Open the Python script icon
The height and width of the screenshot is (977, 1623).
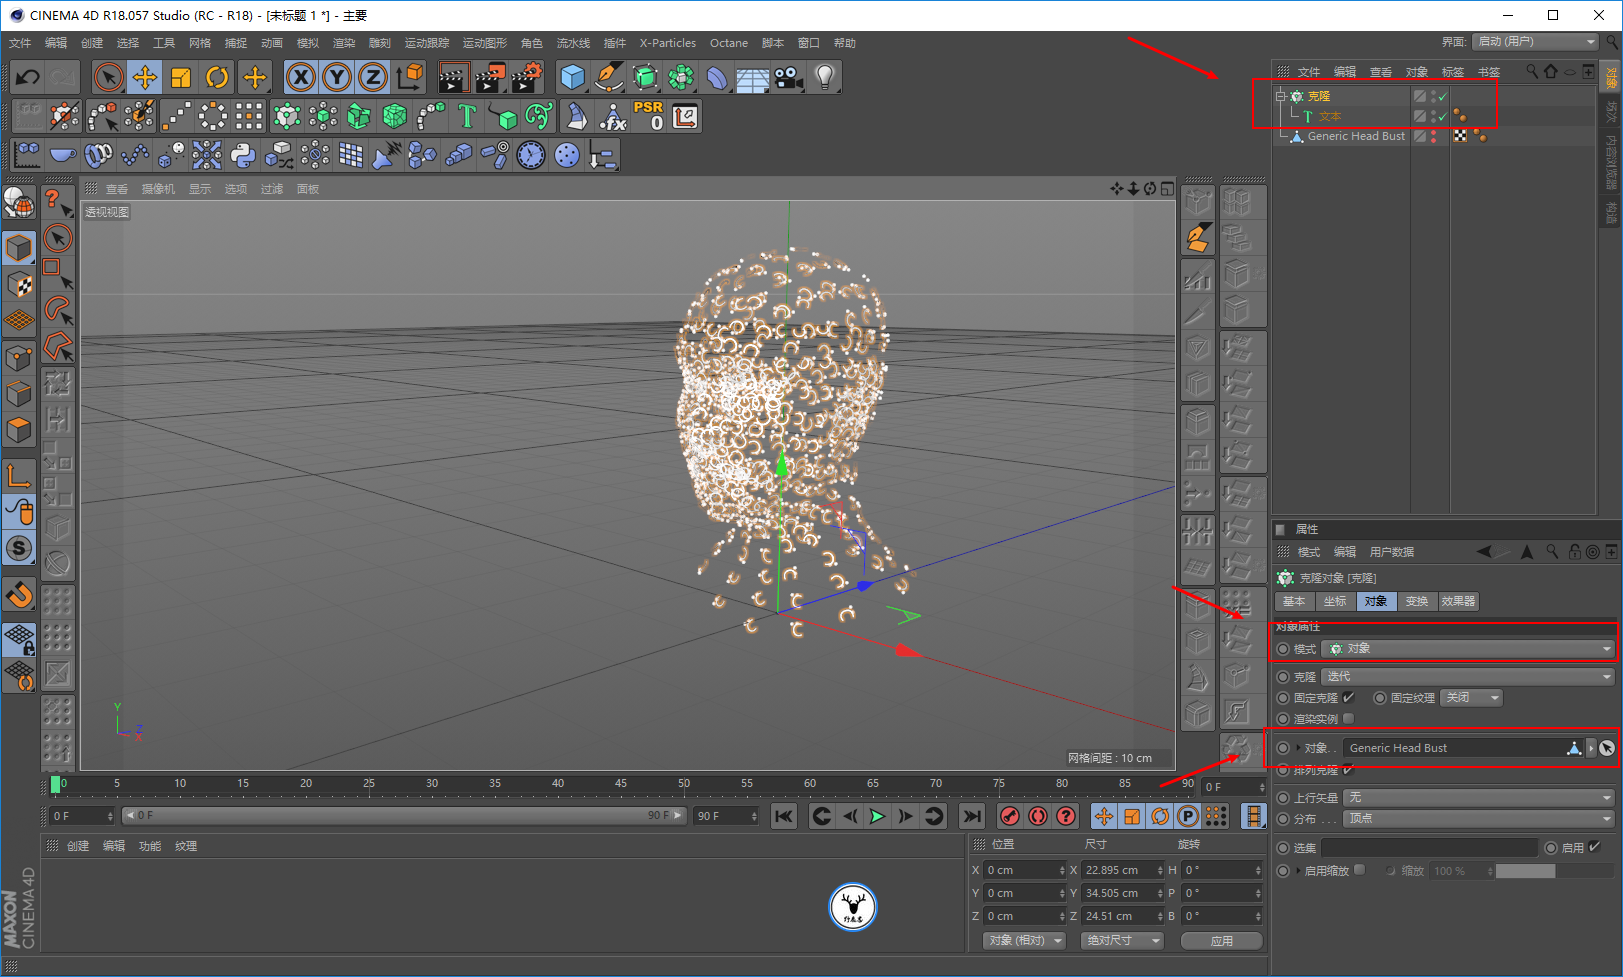[242, 155]
